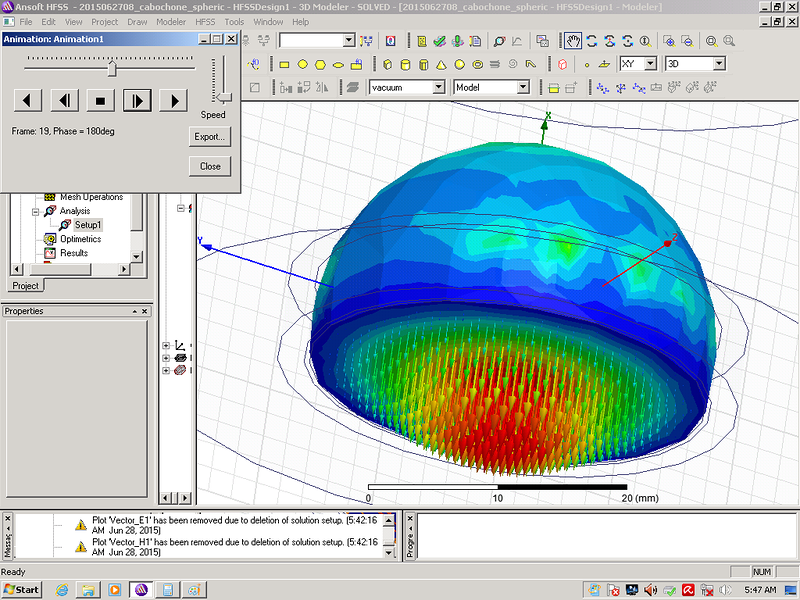Viewport: 800px width, 600px height.
Task: Click the Draw rectangle icon
Action: [x=284, y=64]
